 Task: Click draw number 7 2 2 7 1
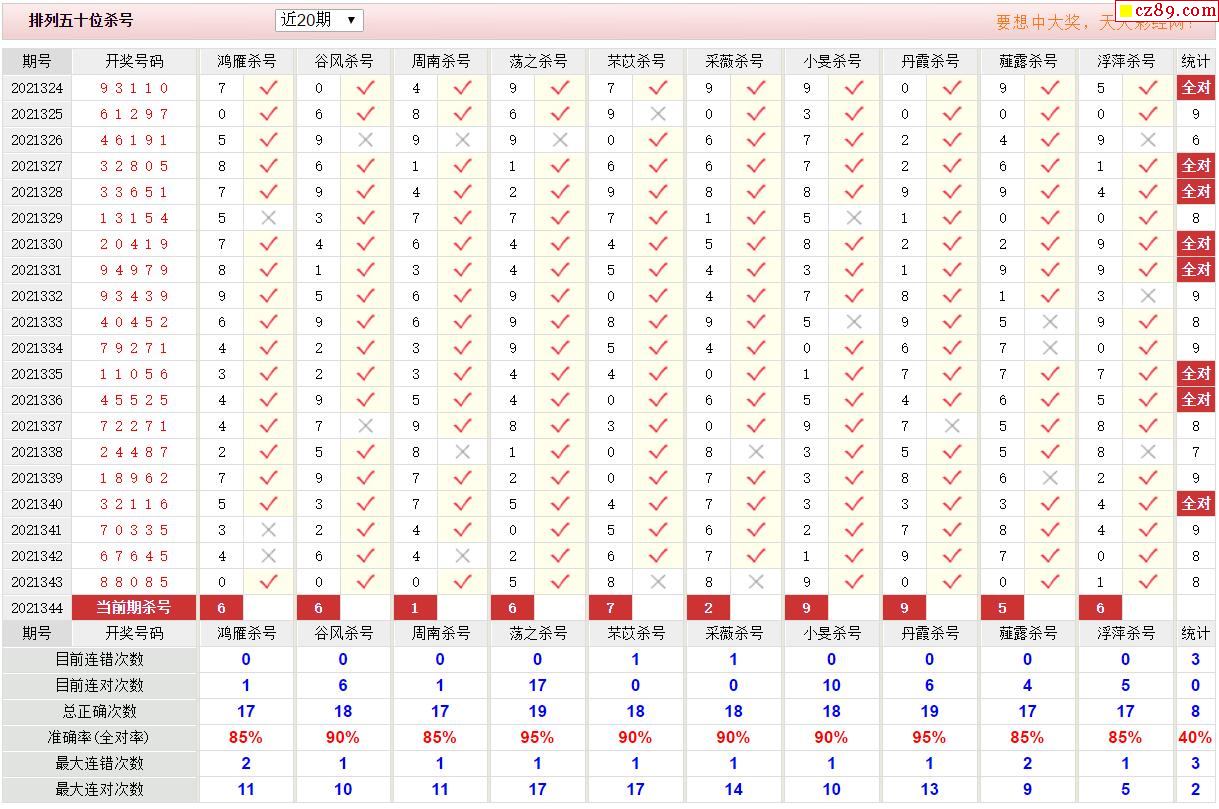pyautogui.click(x=134, y=426)
